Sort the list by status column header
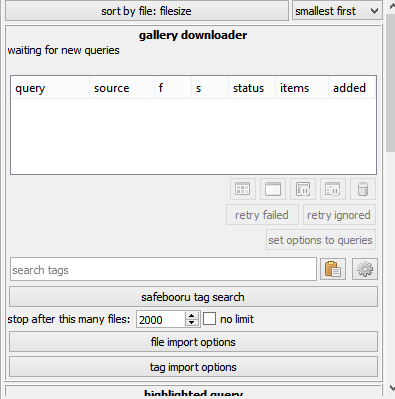395x399 pixels. 252,88
